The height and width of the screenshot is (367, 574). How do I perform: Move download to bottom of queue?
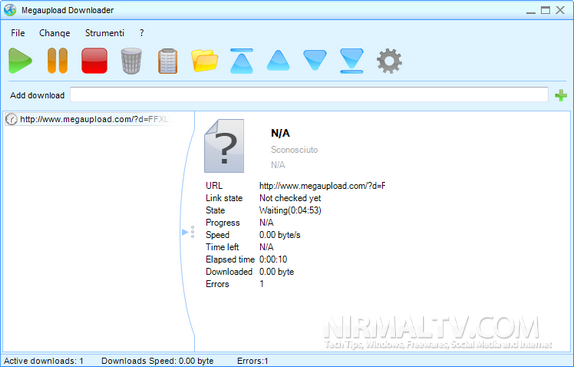click(x=351, y=61)
